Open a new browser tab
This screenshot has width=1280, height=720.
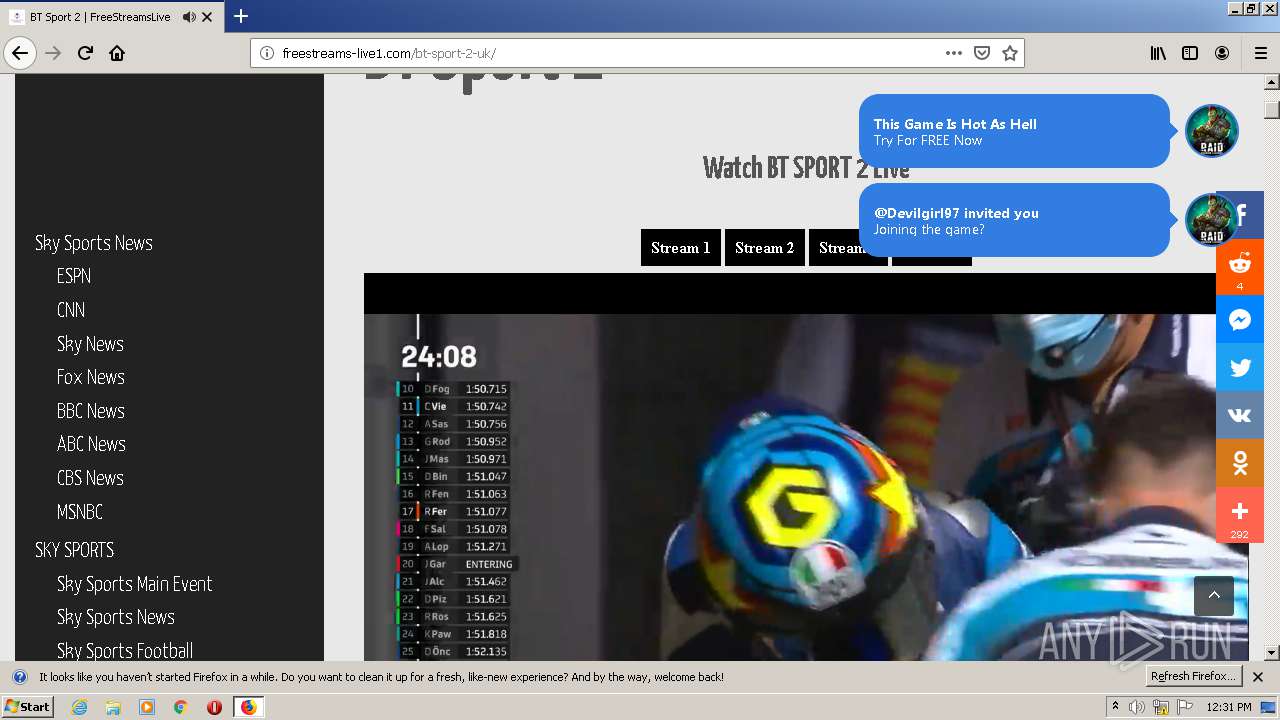[x=241, y=16]
